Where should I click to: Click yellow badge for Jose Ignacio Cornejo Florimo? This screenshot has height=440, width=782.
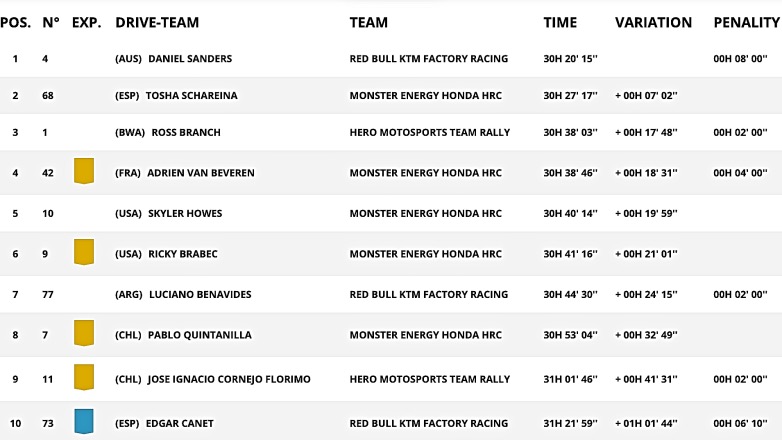click(84, 377)
